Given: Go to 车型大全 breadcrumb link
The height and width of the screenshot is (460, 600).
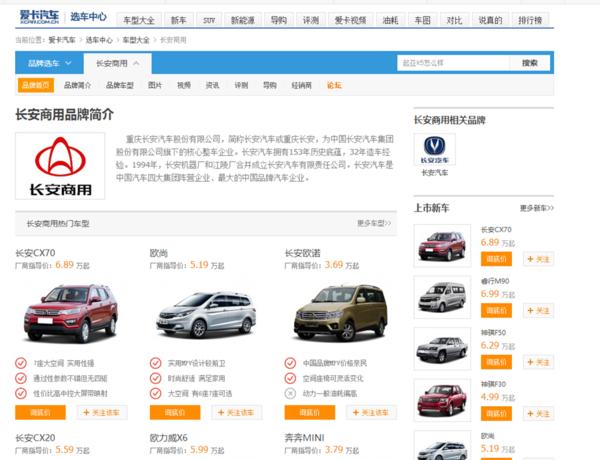Looking at the screenshot, I should [x=136, y=40].
